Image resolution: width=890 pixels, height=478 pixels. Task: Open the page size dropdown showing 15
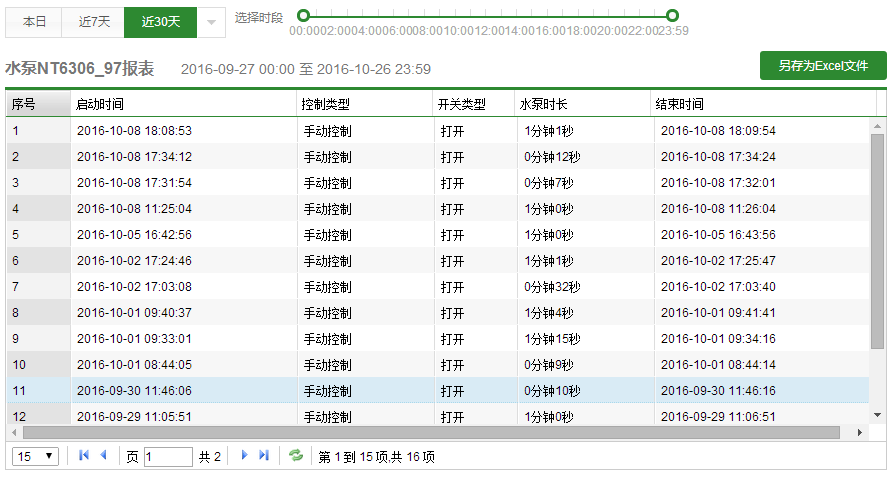coord(36,456)
